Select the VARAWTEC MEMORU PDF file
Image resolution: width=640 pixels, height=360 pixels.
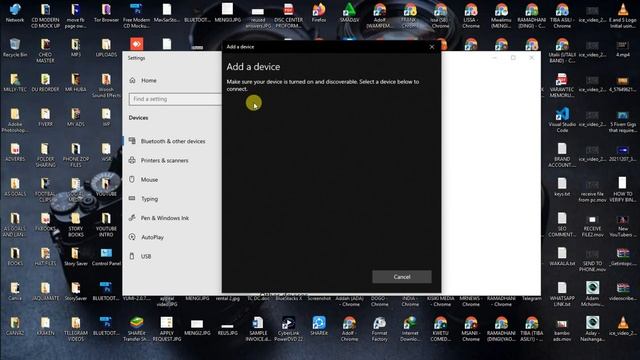click(562, 85)
